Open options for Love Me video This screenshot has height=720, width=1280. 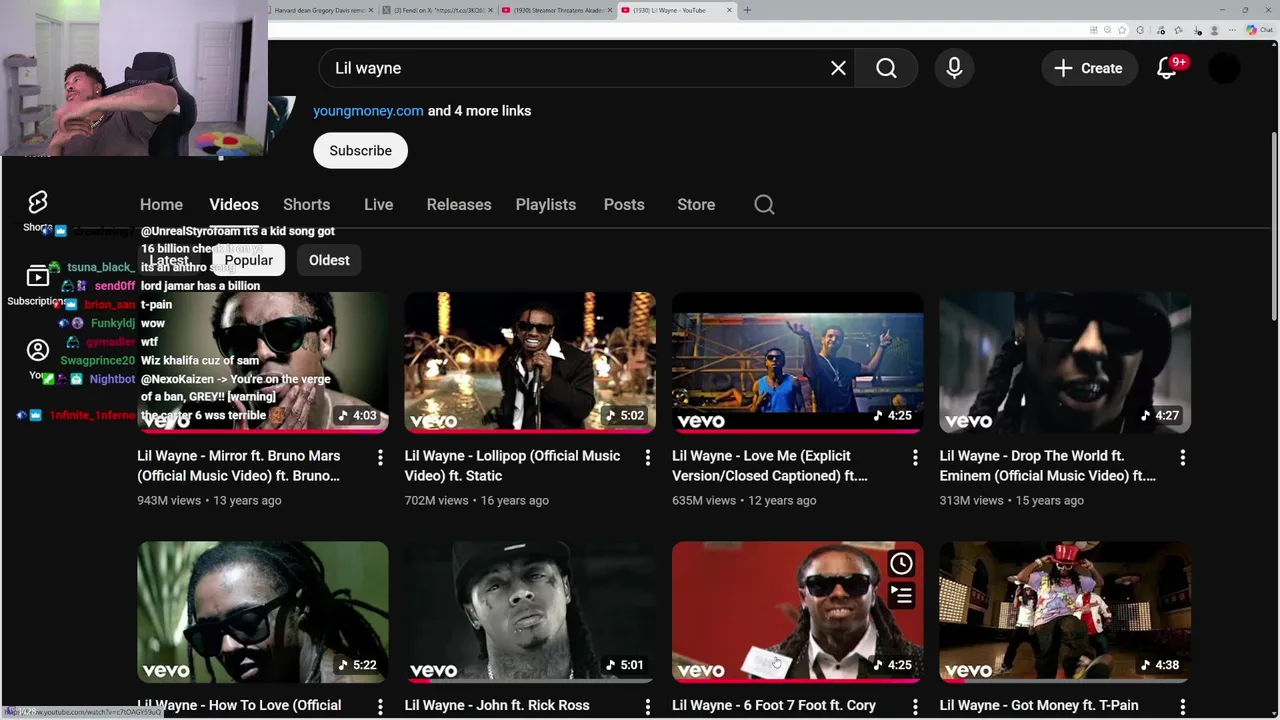[915, 457]
